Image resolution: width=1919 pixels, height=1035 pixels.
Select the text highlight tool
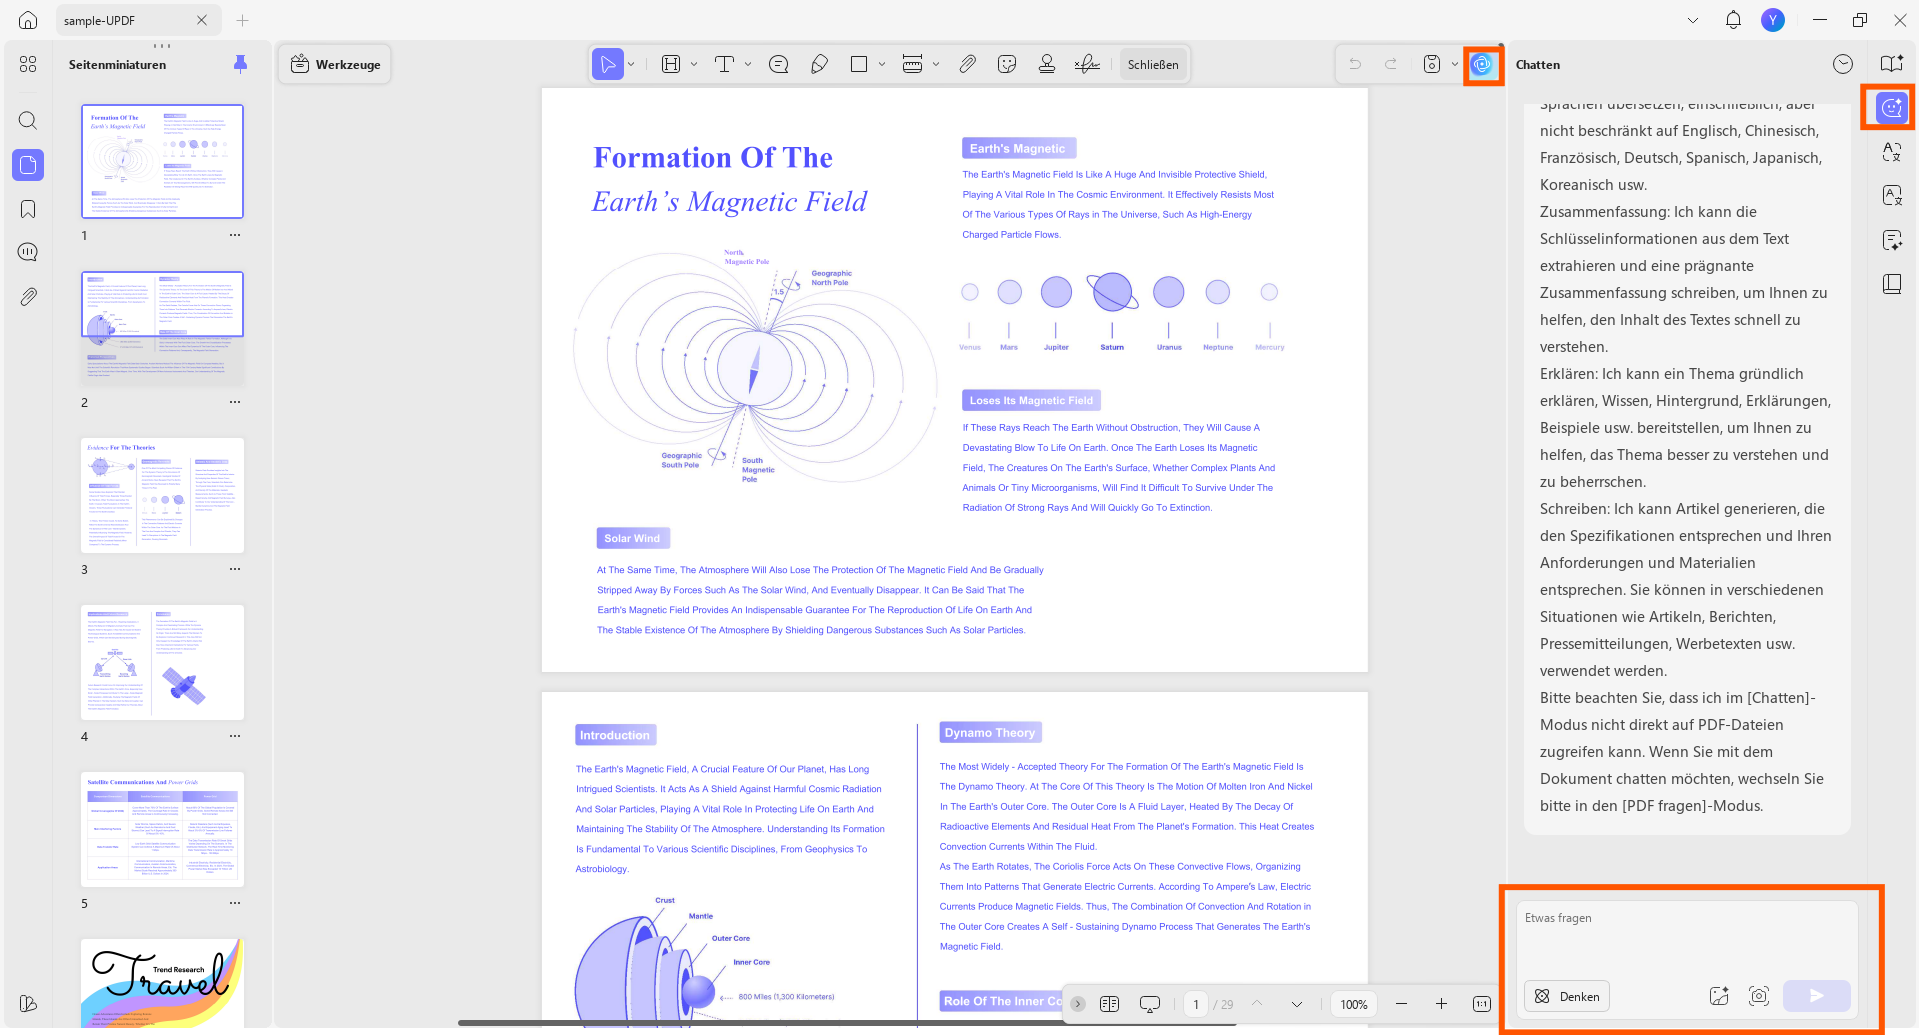[x=671, y=64]
